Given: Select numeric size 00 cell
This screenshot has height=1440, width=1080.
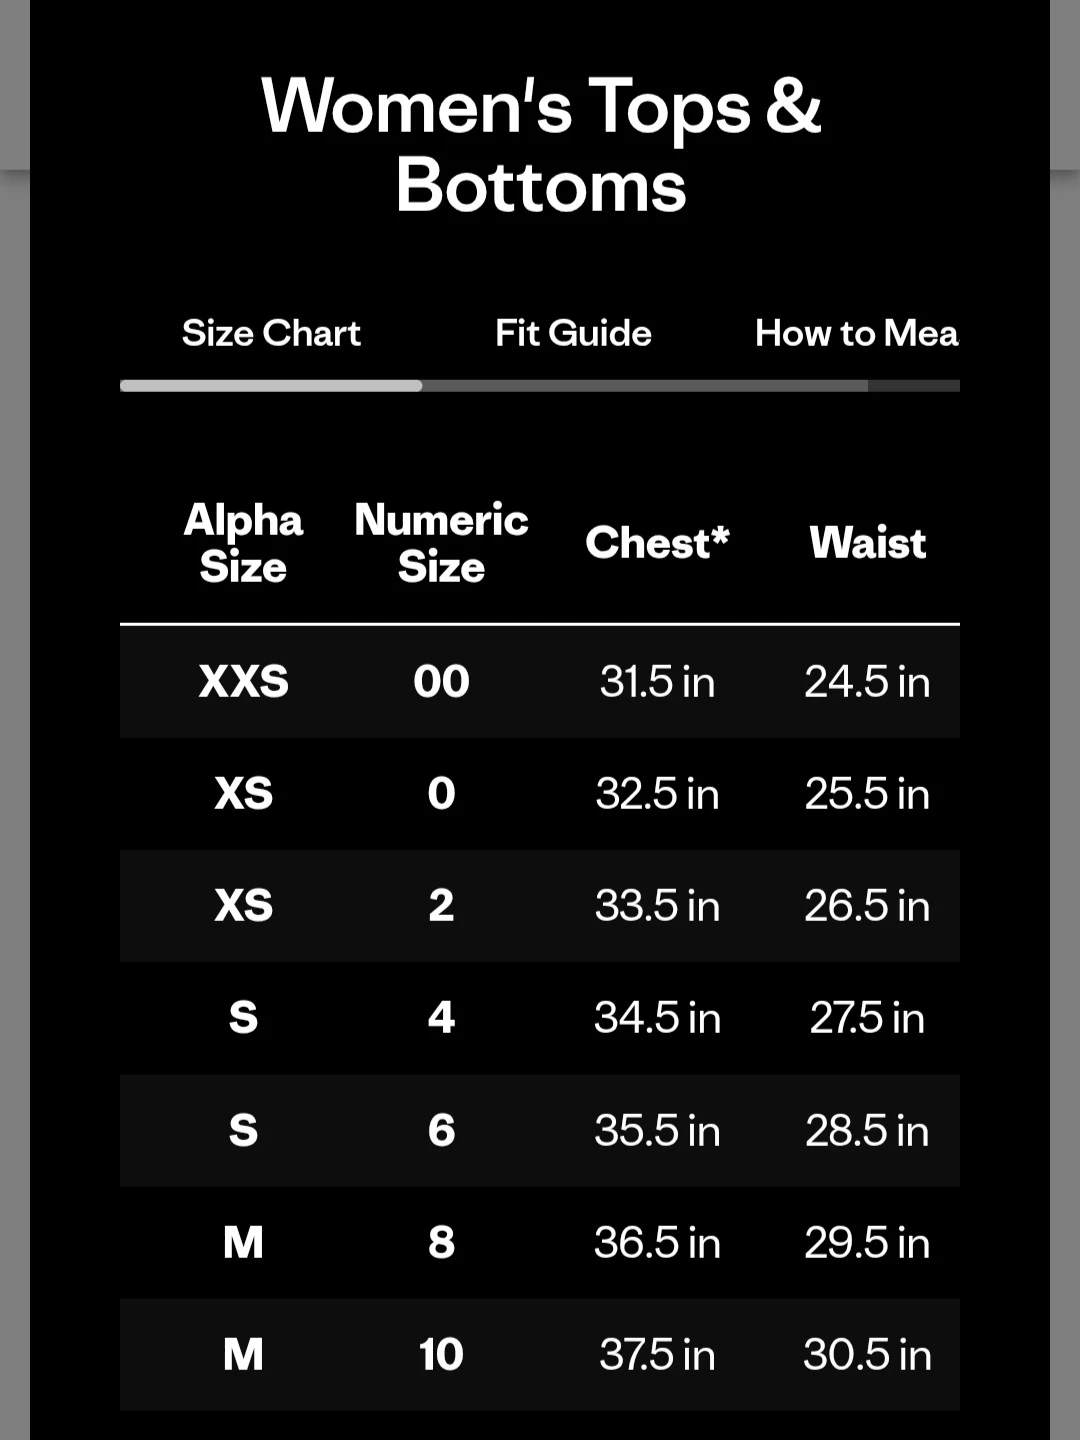Looking at the screenshot, I should (x=441, y=682).
